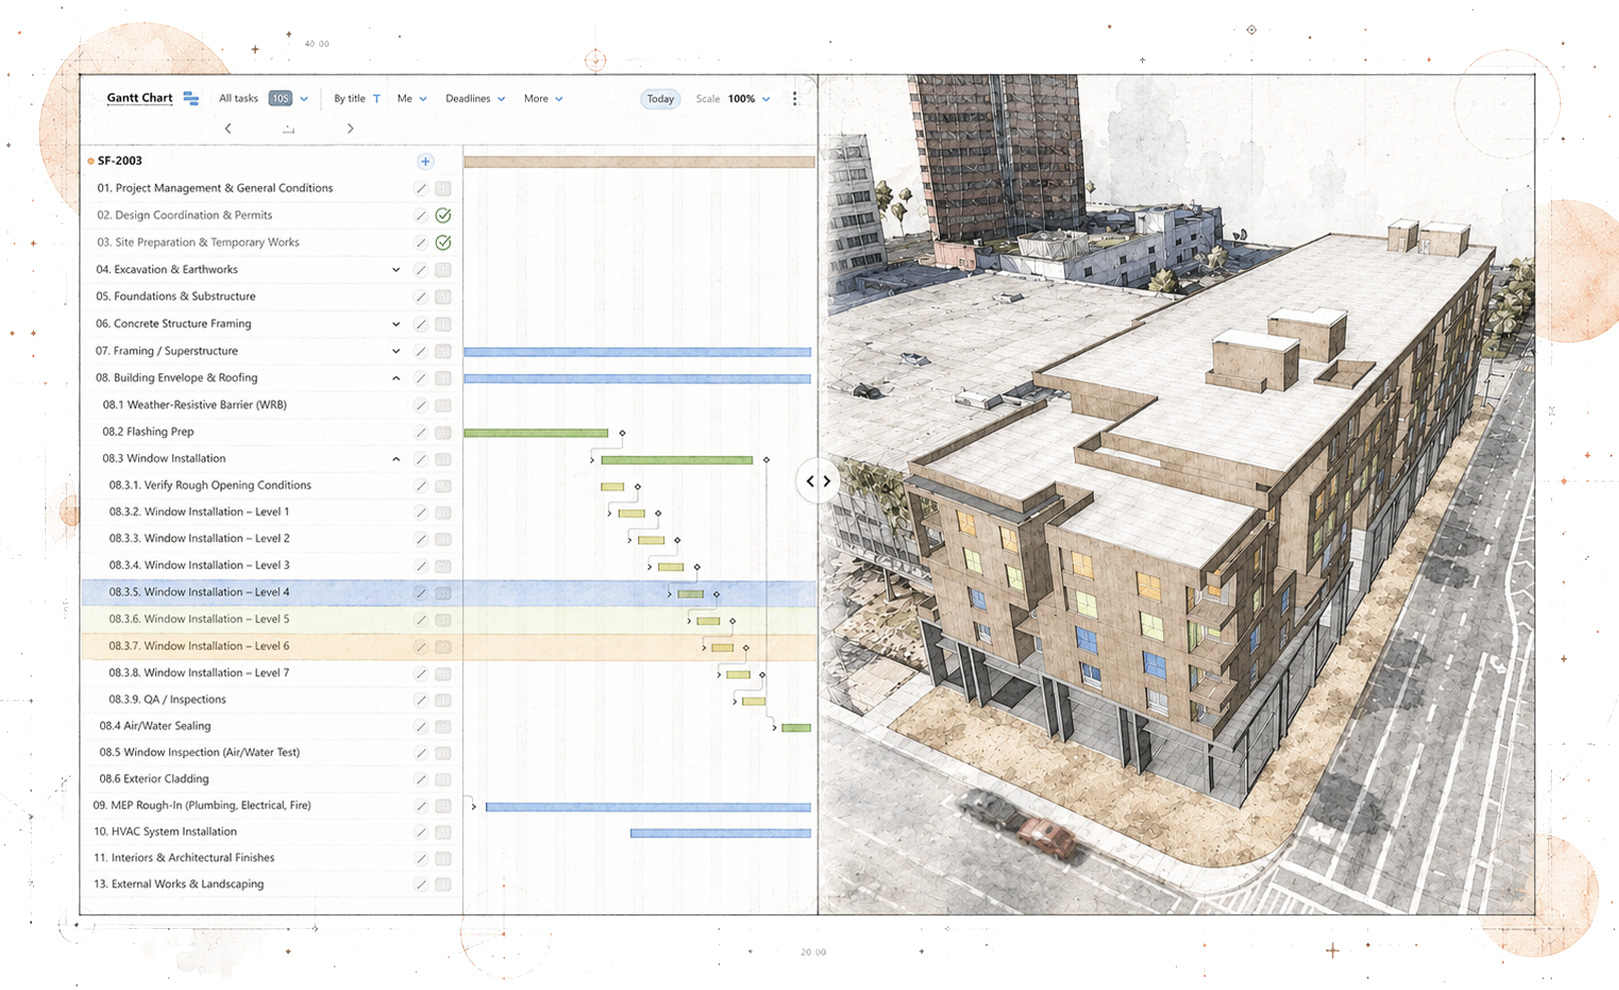Click the By title sort option
The width and height of the screenshot is (1619, 990).
(349, 99)
